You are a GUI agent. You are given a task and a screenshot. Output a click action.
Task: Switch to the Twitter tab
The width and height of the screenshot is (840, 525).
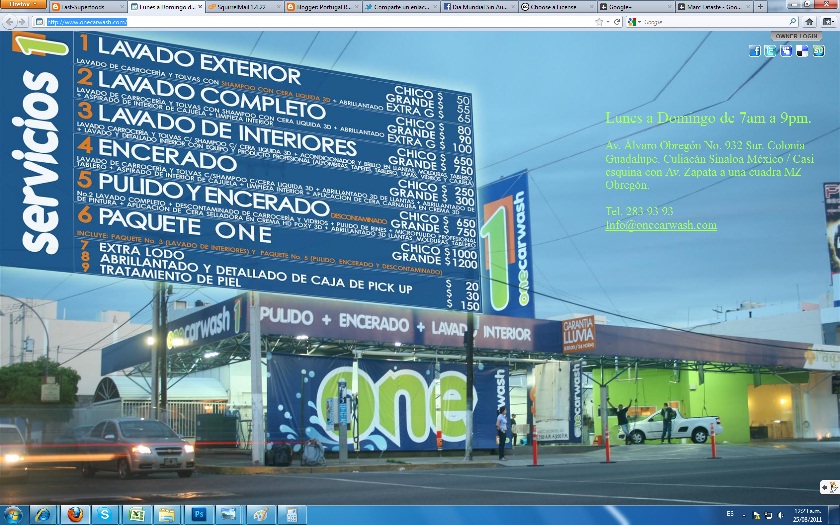401,6
